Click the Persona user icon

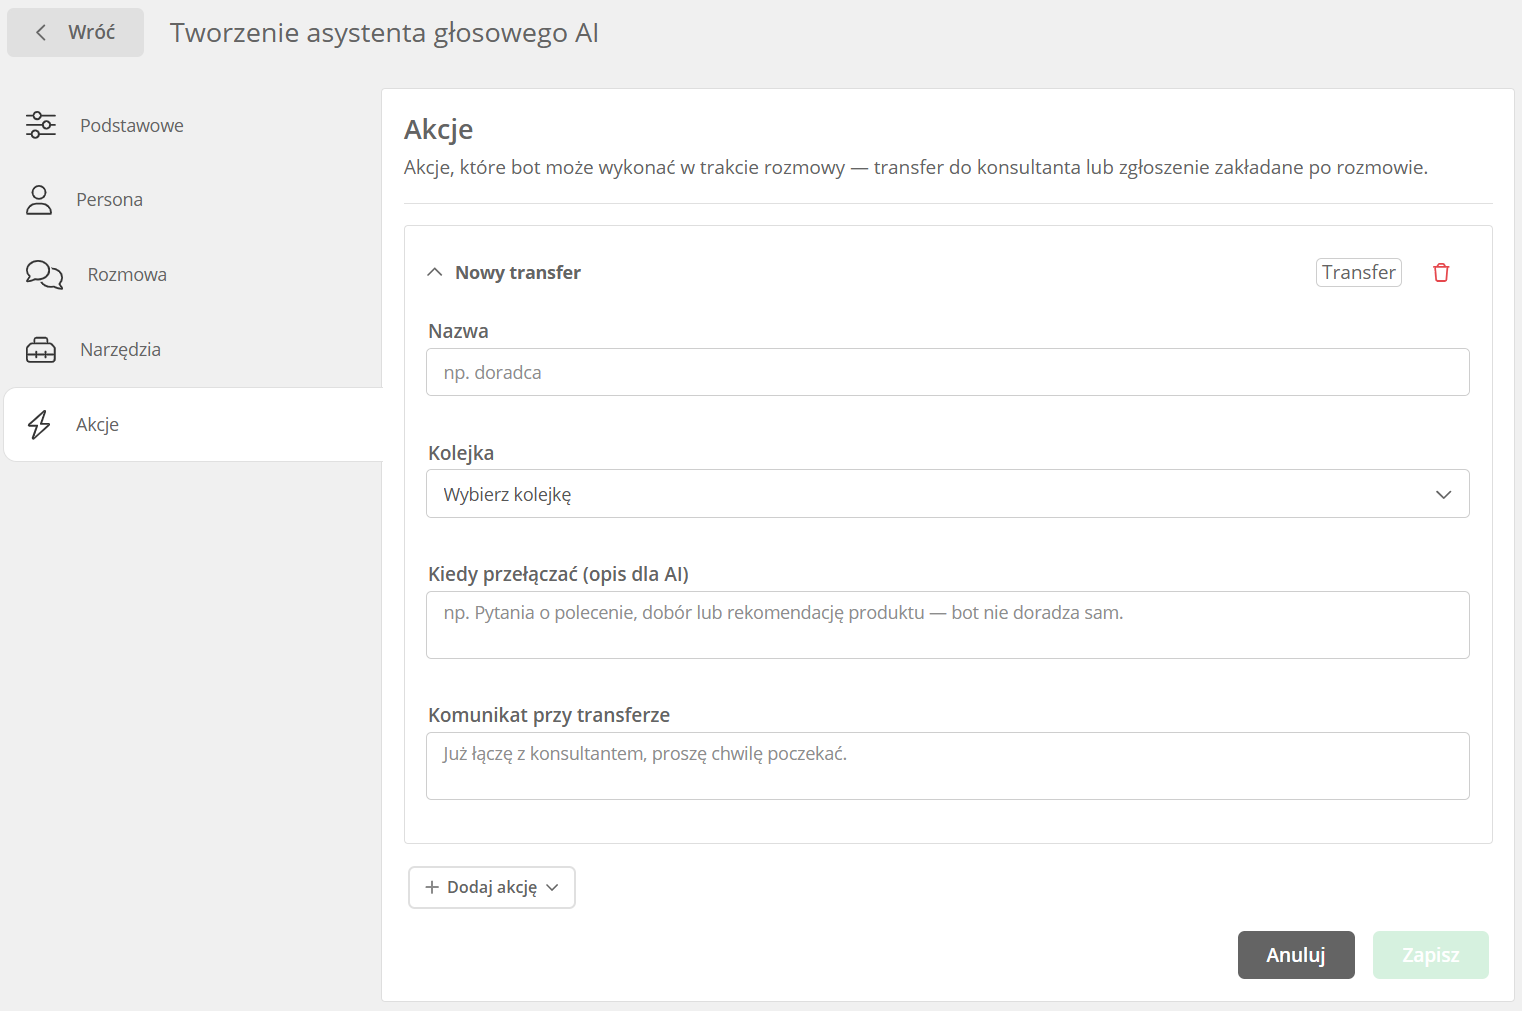tap(39, 200)
